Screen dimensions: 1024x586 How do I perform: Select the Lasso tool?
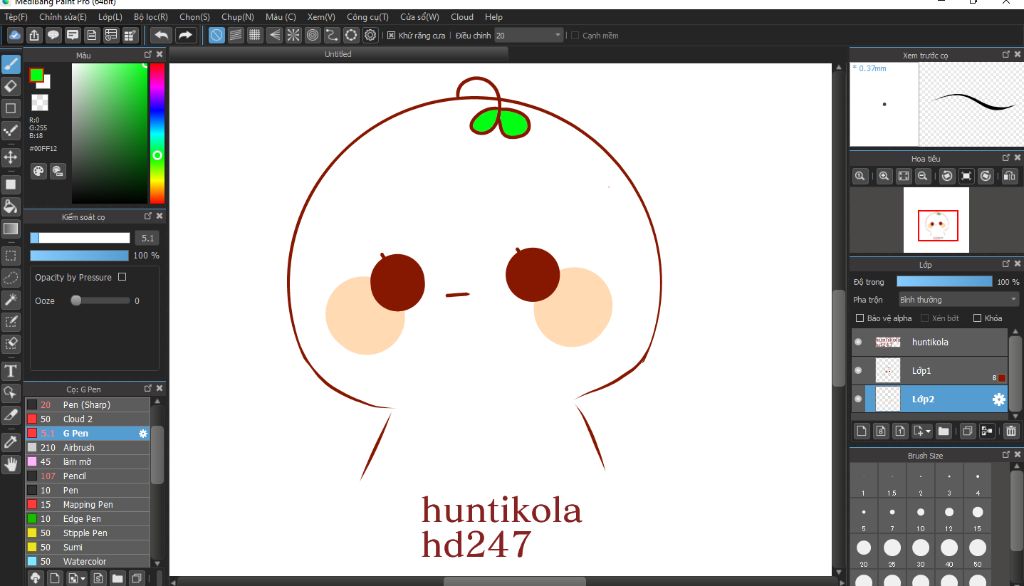pyautogui.click(x=10, y=278)
